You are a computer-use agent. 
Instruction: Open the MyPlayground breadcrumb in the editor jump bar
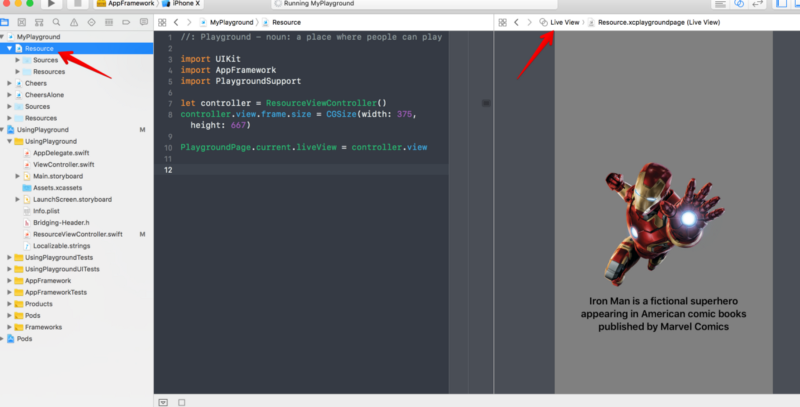(227, 22)
